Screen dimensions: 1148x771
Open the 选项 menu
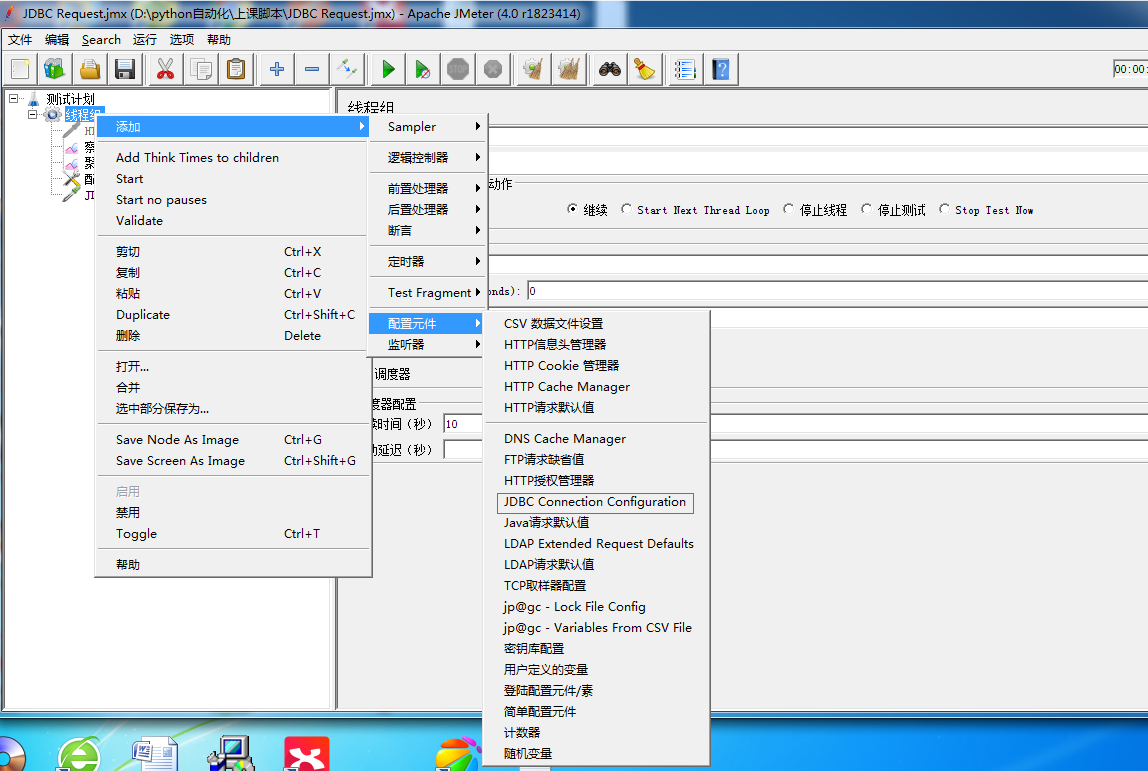click(182, 40)
